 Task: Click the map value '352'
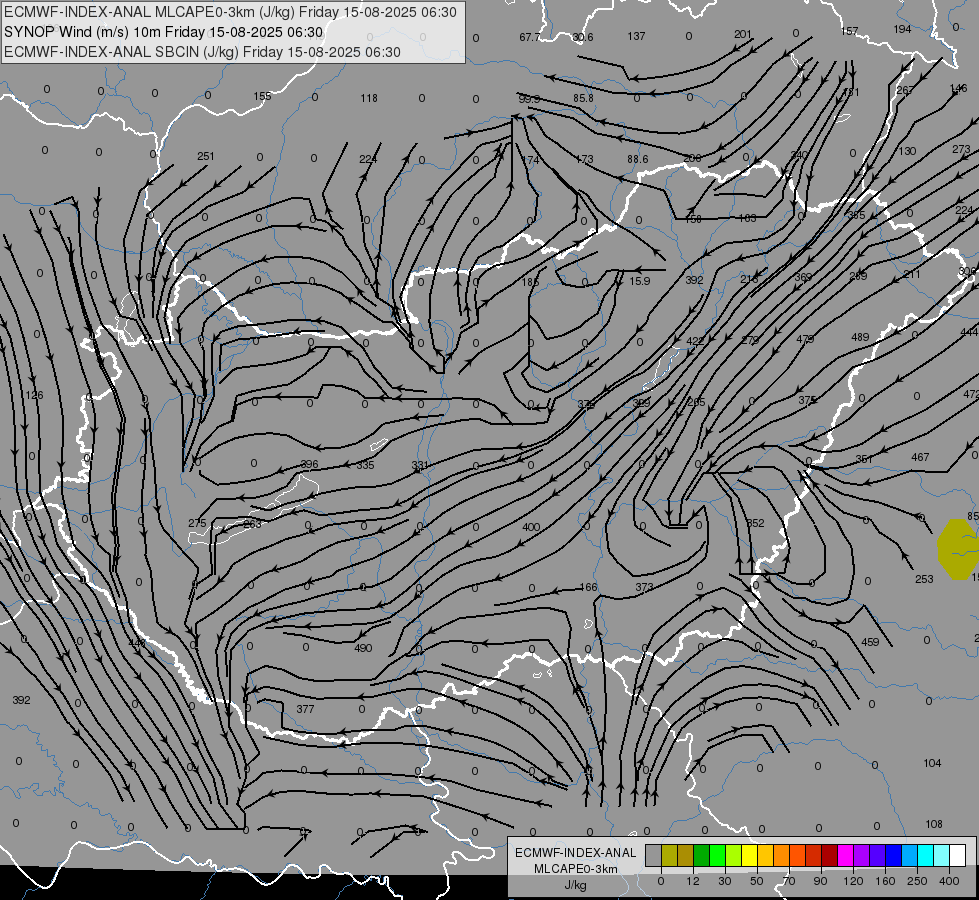point(755,523)
